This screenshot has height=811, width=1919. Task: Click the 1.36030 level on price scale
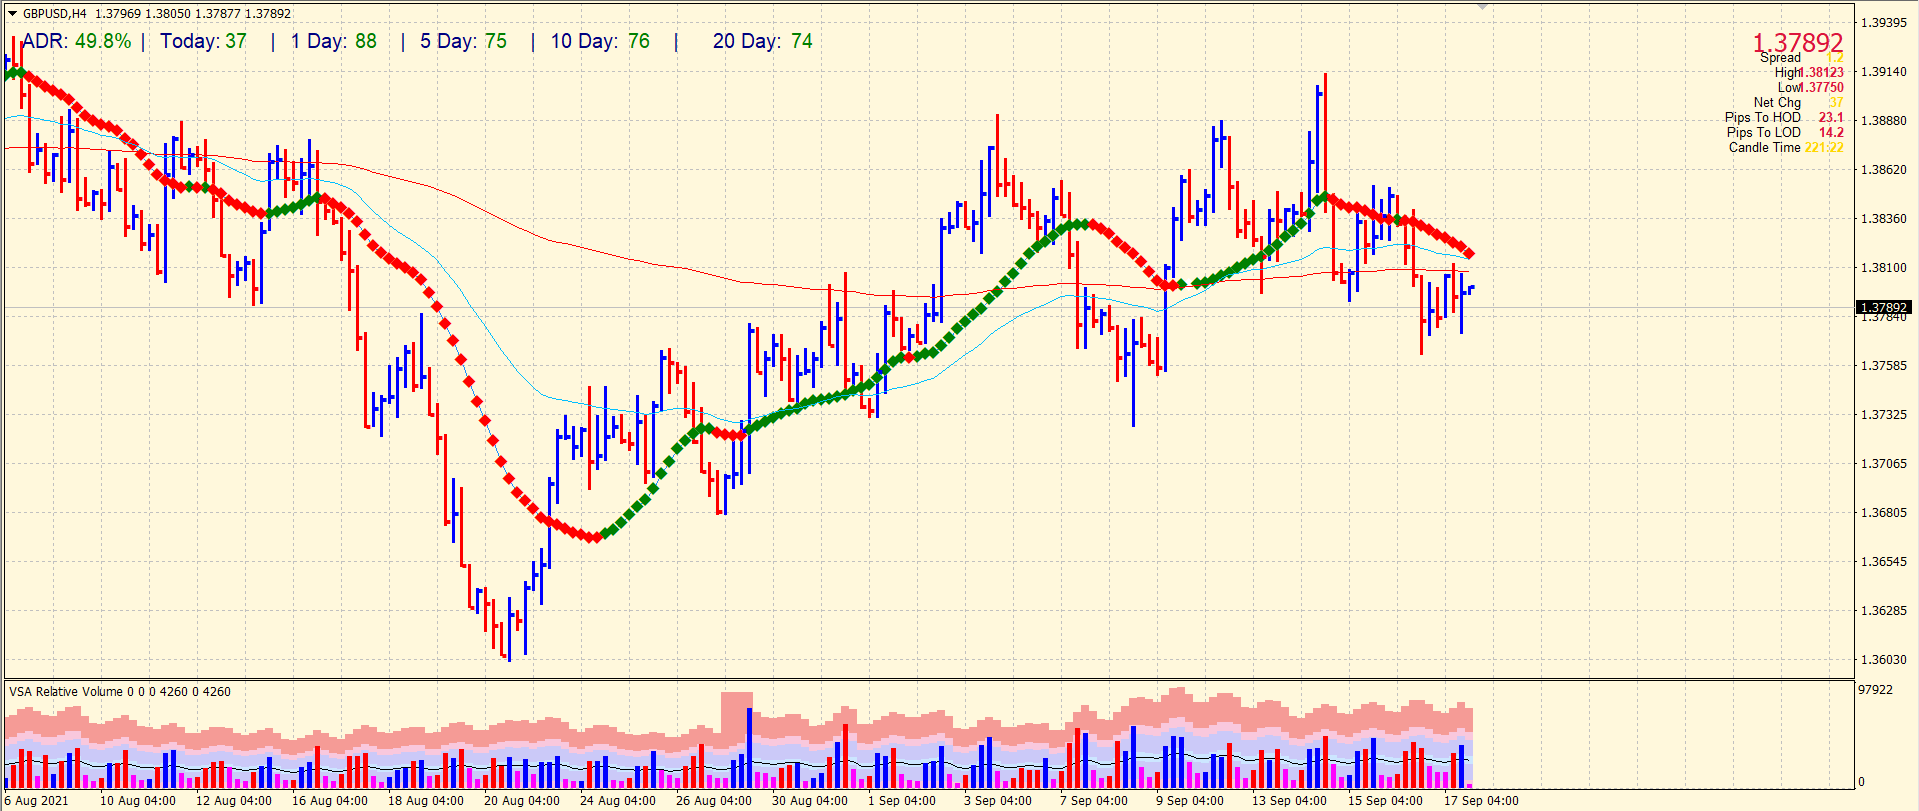(1882, 659)
